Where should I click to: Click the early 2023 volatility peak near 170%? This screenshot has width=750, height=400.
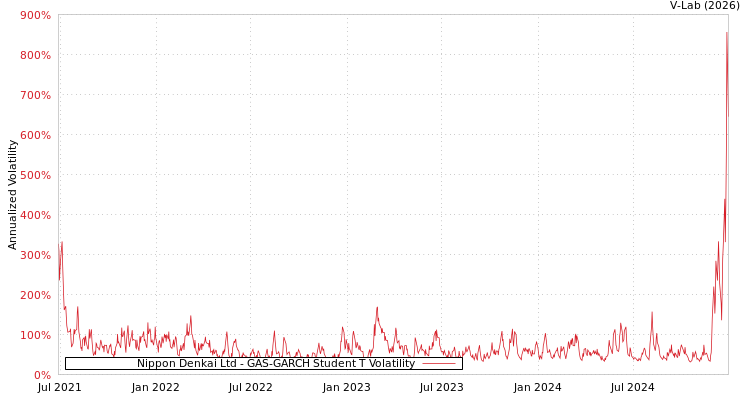pyautogui.click(x=377, y=308)
